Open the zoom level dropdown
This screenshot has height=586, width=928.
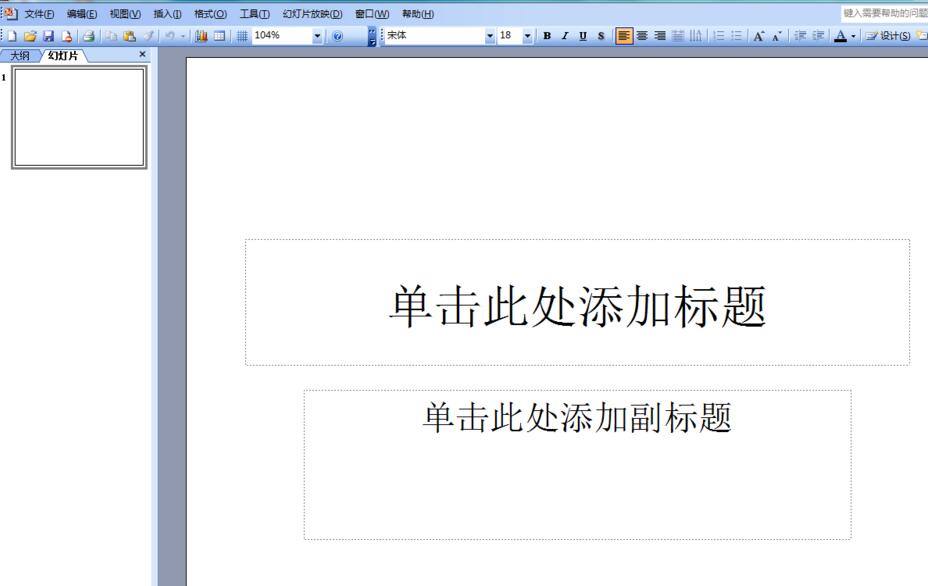318,35
